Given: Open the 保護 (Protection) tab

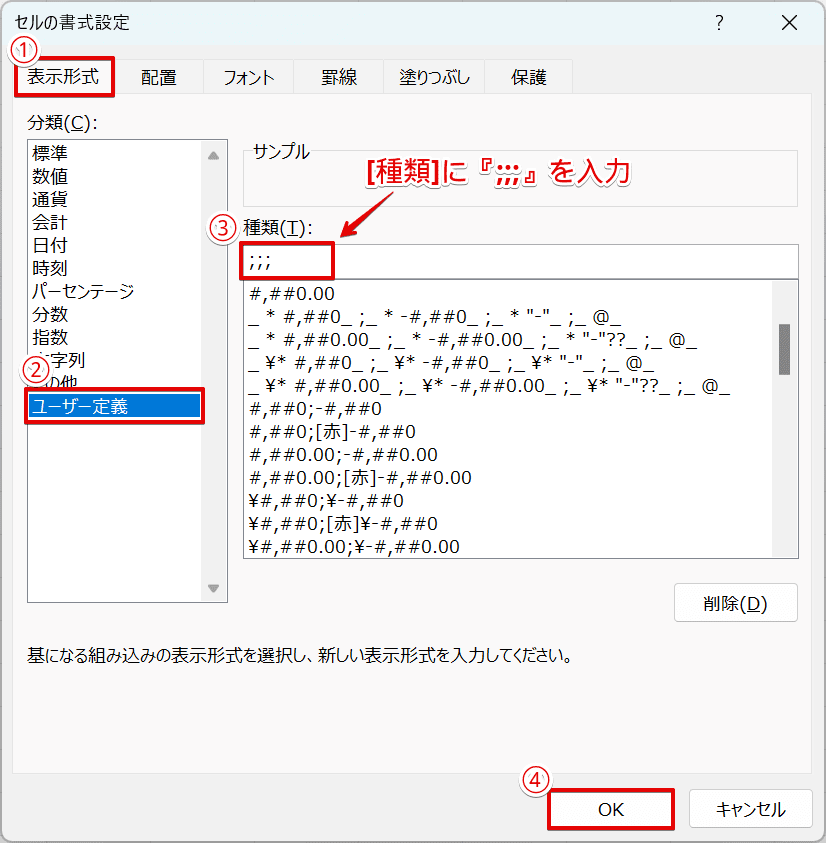Looking at the screenshot, I should click(528, 76).
